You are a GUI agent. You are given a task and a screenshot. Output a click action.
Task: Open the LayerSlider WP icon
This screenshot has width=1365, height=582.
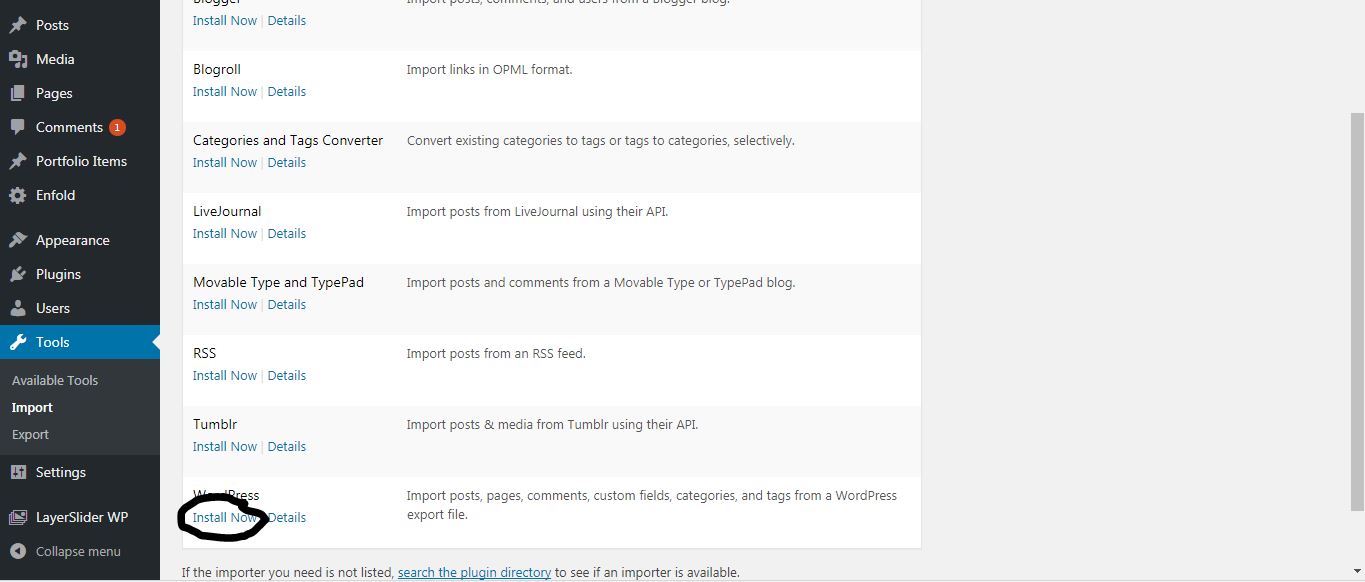(x=18, y=517)
